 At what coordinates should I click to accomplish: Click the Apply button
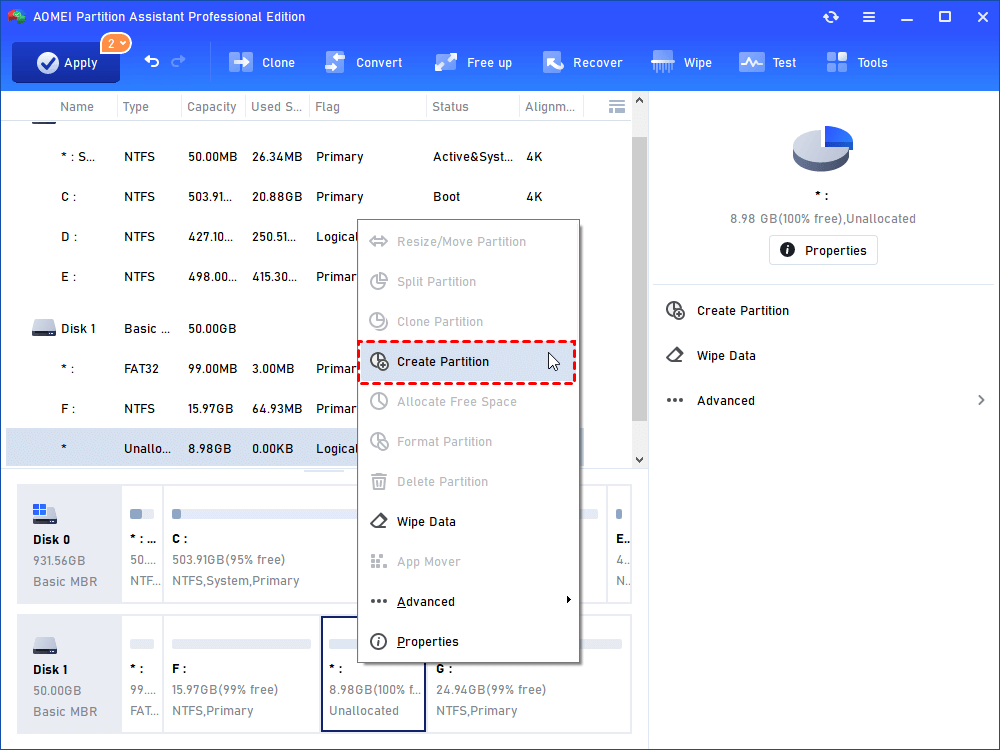66,62
